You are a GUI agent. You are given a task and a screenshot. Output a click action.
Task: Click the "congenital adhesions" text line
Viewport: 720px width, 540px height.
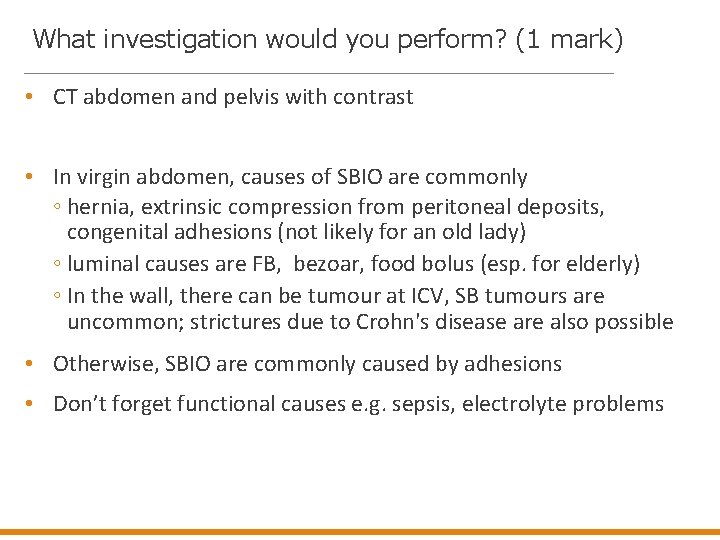click(x=295, y=232)
